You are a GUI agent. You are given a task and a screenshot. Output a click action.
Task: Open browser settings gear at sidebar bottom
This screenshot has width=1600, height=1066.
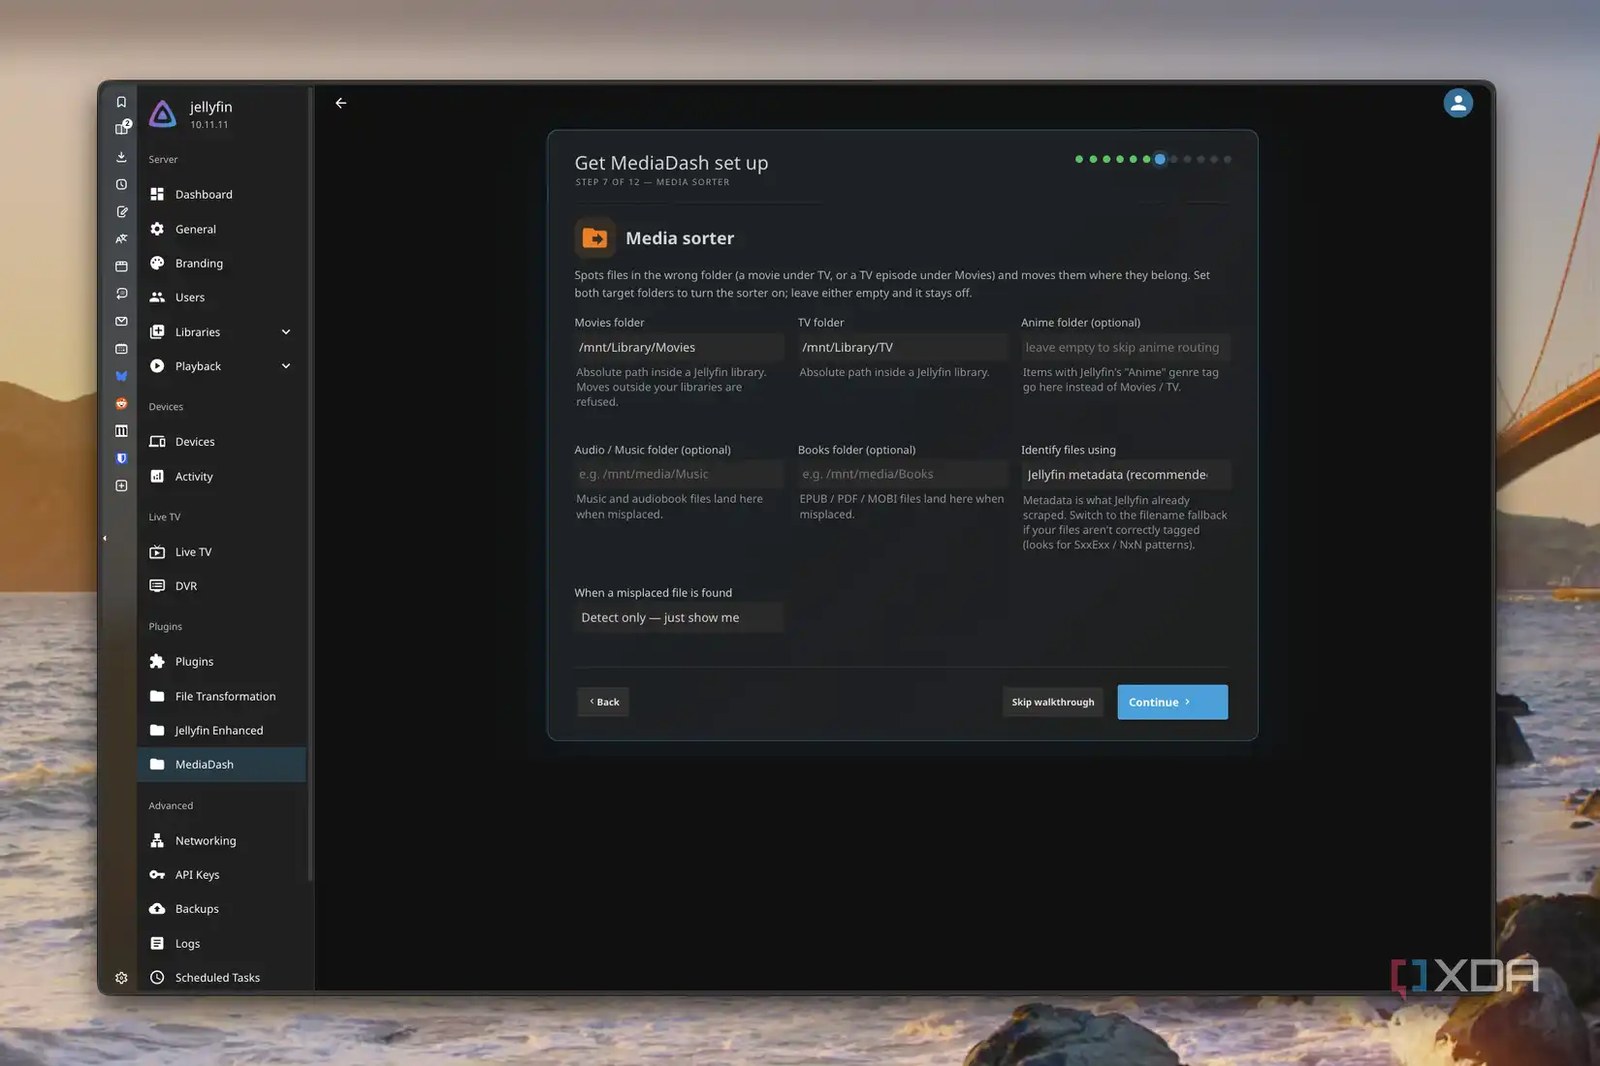121,978
